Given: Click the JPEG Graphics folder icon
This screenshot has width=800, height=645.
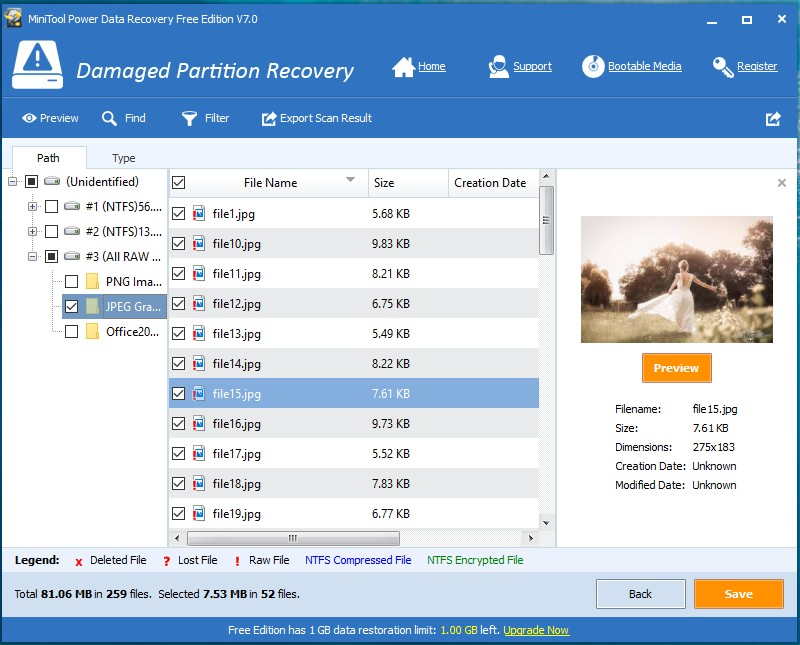Looking at the screenshot, I should pyautogui.click(x=92, y=306).
